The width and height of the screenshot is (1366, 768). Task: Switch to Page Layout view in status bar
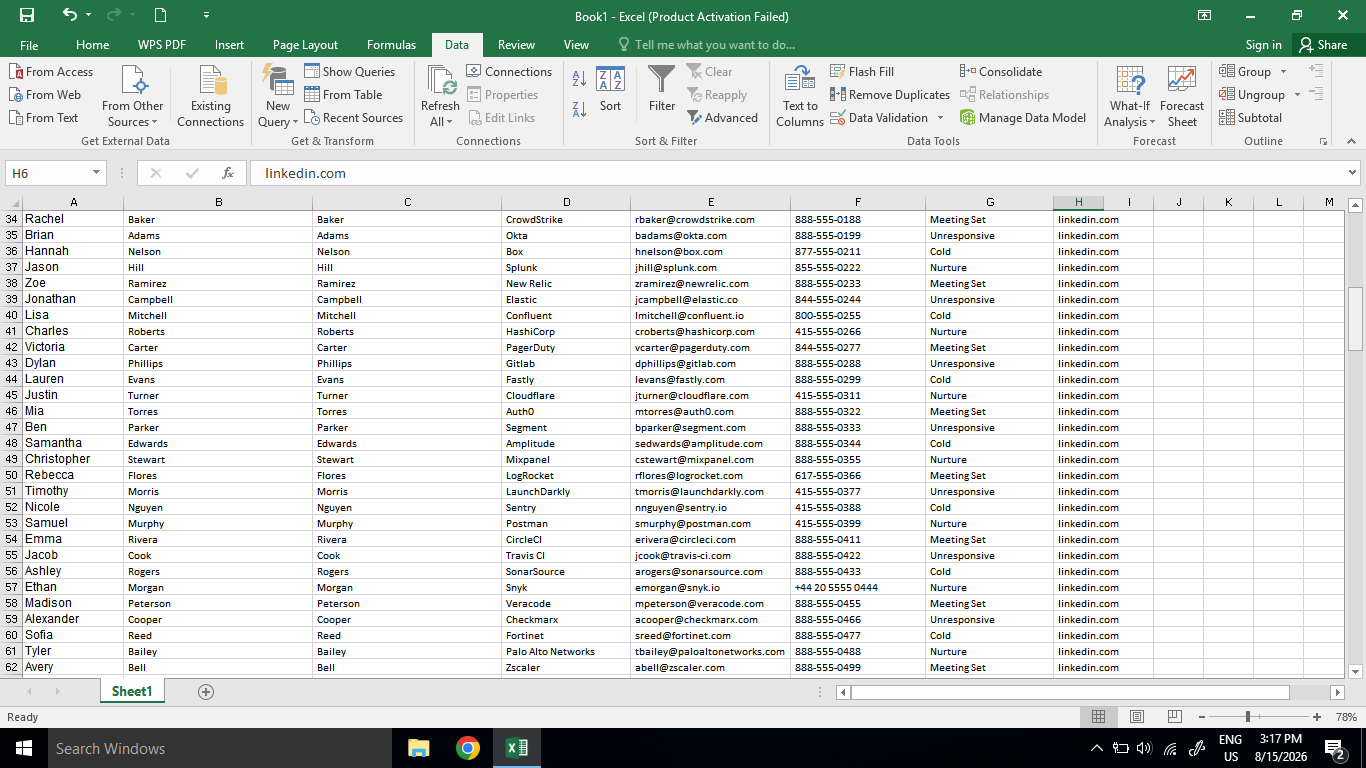pyautogui.click(x=1137, y=717)
